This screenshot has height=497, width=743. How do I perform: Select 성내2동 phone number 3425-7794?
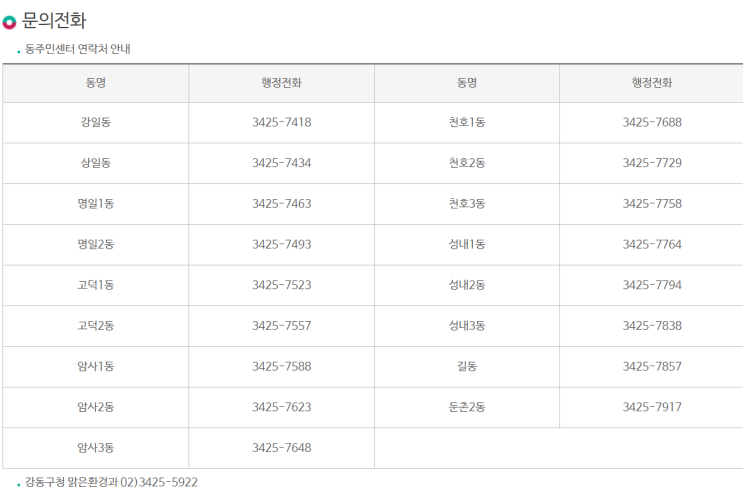(x=652, y=285)
